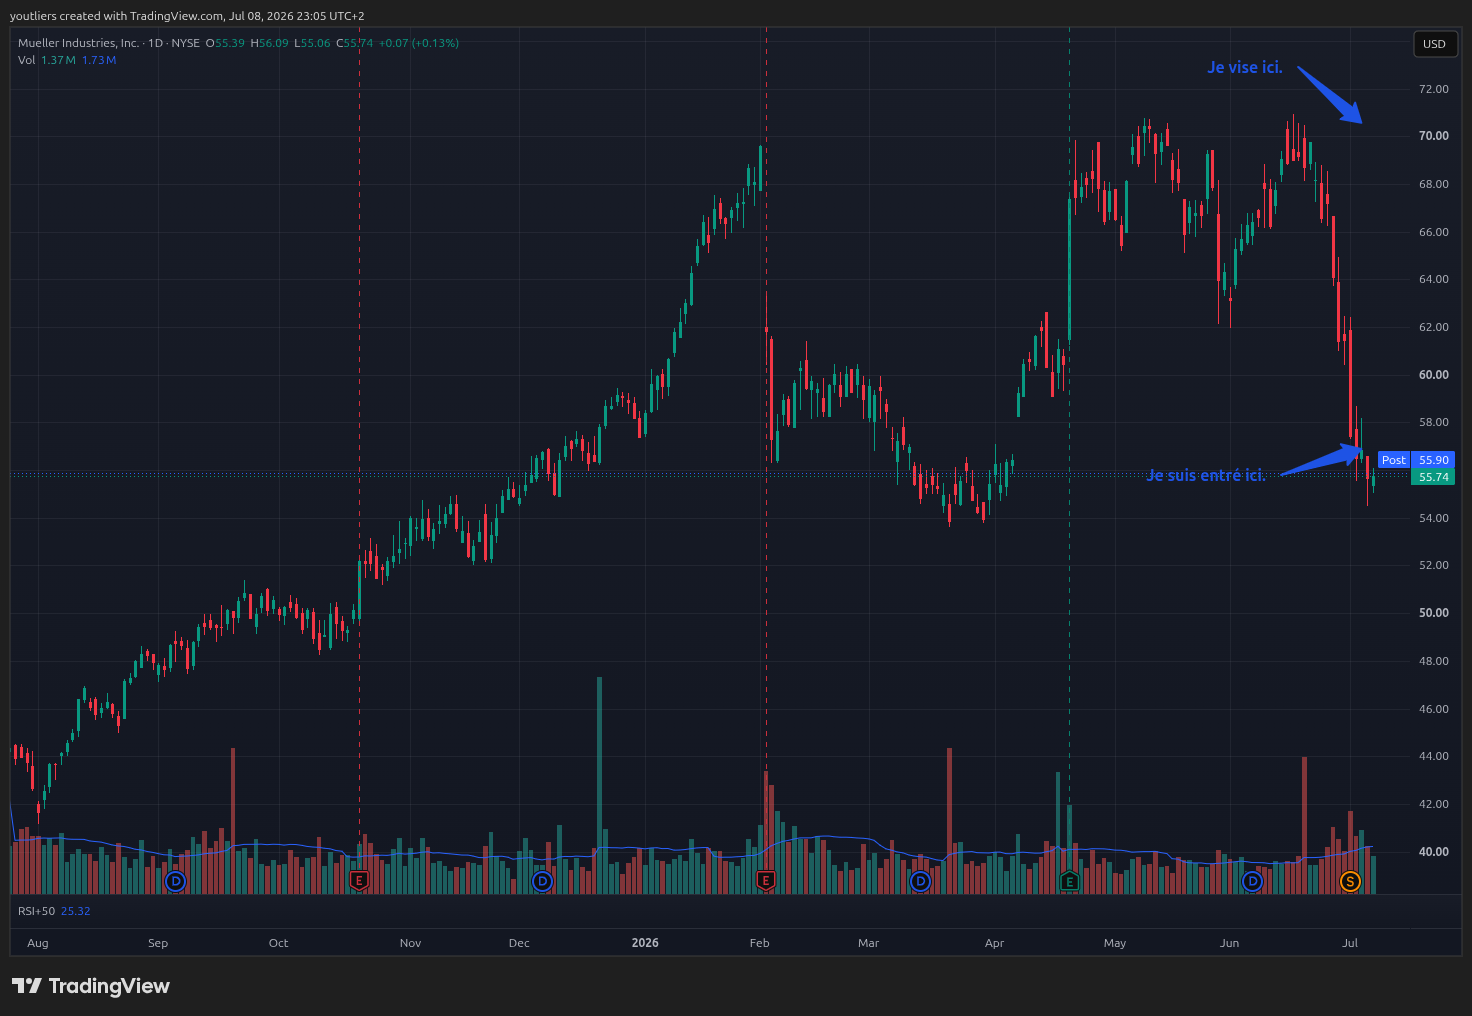Click the 60.00 price axis label
Viewport: 1472px width, 1016px height.
[1434, 375]
